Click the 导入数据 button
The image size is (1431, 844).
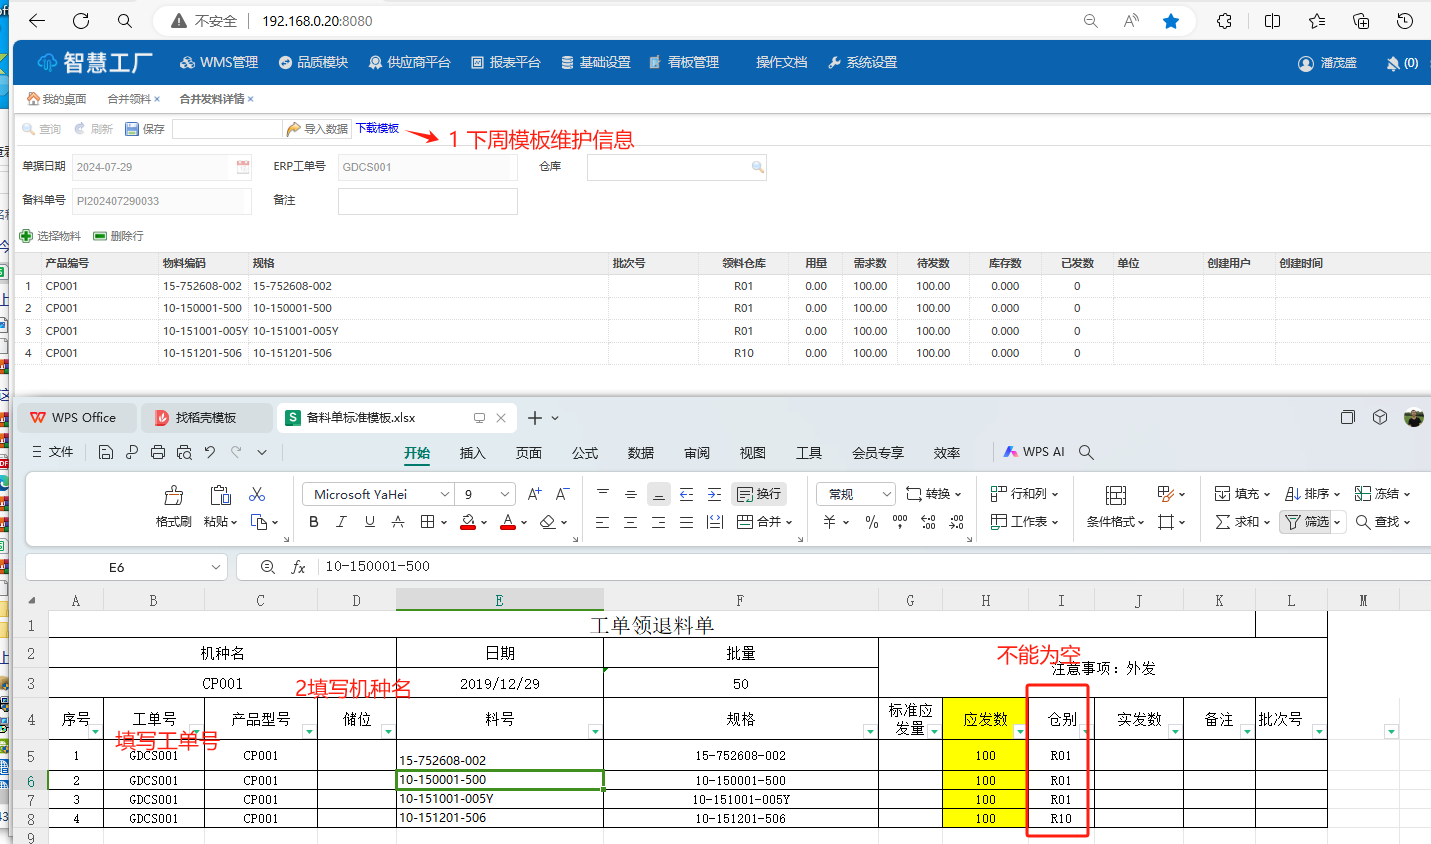point(317,129)
